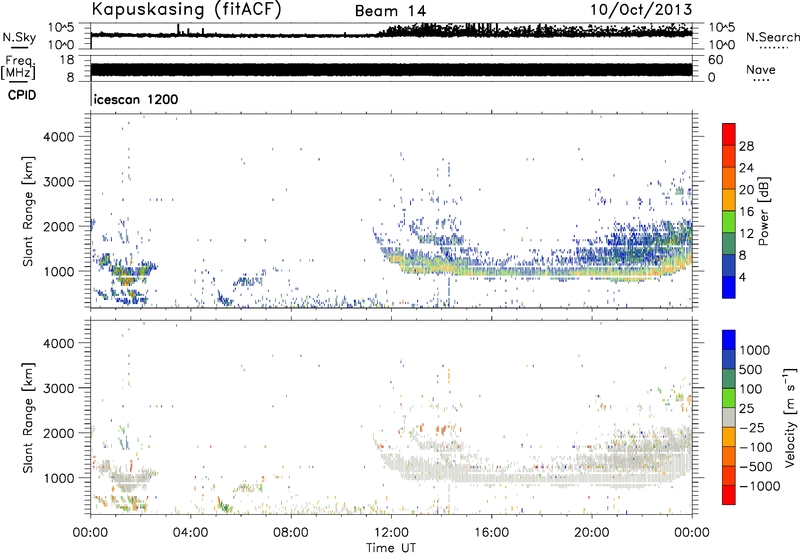Click the sky noise trace panel
Viewport: 800px width, 554px height.
click(x=391, y=36)
